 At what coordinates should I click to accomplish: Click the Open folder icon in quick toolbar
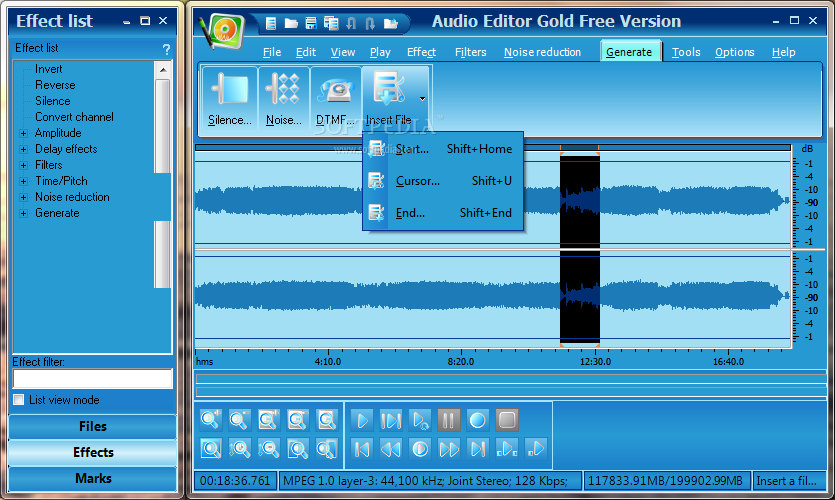[291, 23]
